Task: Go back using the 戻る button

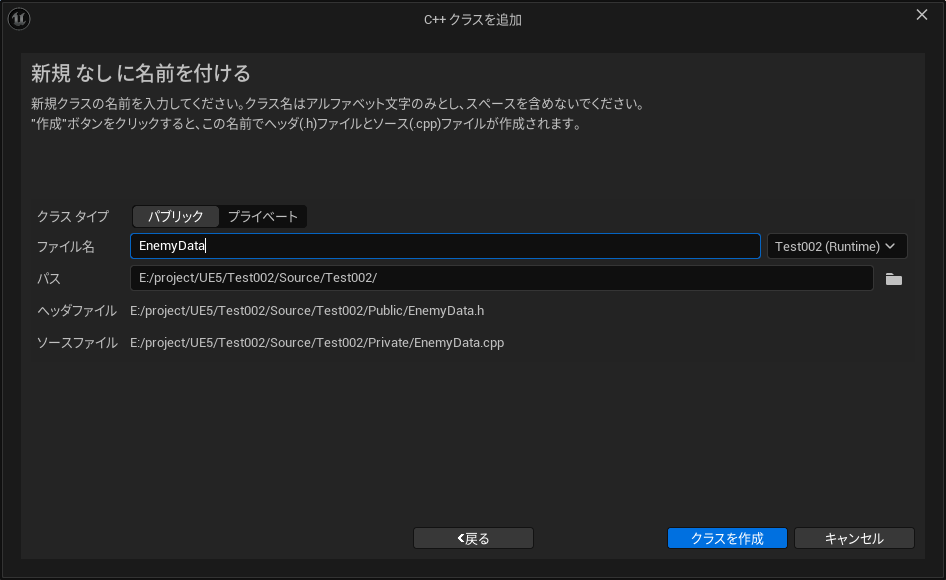Action: tap(473, 538)
